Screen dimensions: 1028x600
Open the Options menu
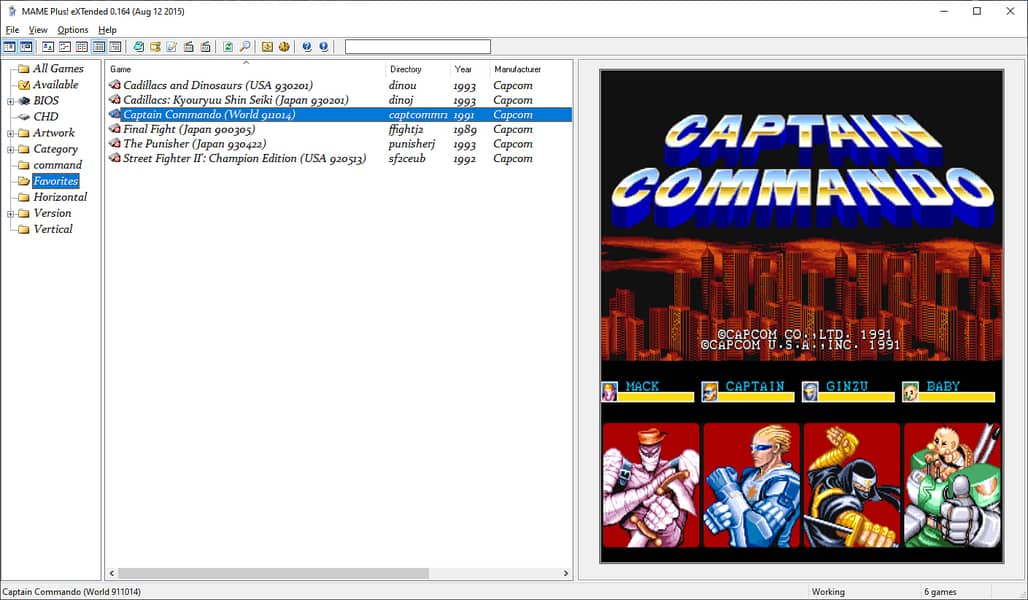tap(73, 30)
